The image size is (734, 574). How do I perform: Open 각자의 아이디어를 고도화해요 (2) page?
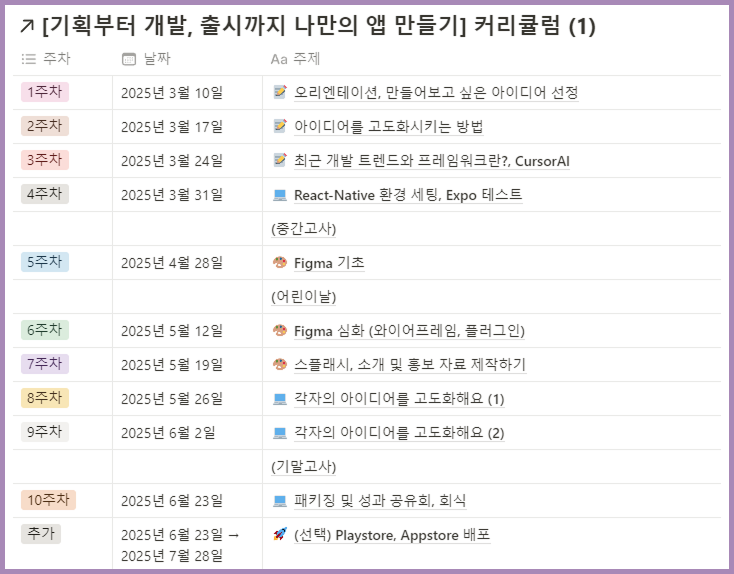pos(399,433)
